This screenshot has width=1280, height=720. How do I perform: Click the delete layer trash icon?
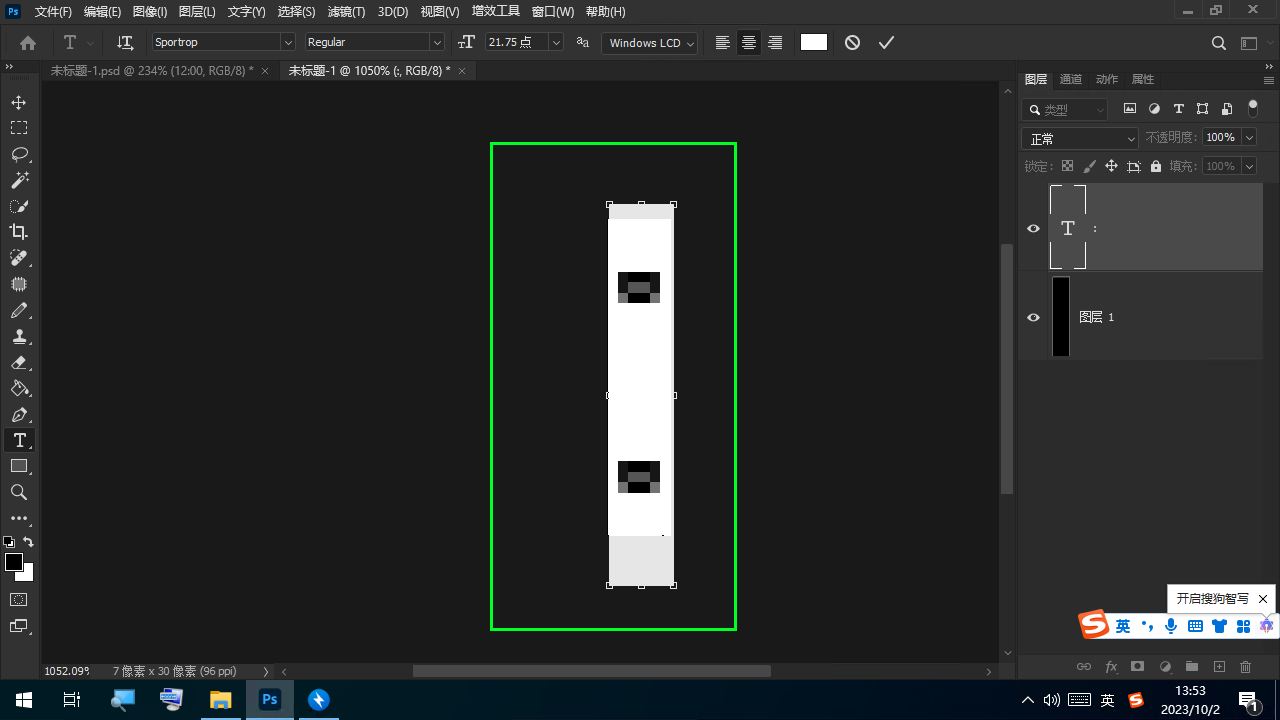tap(1245, 667)
